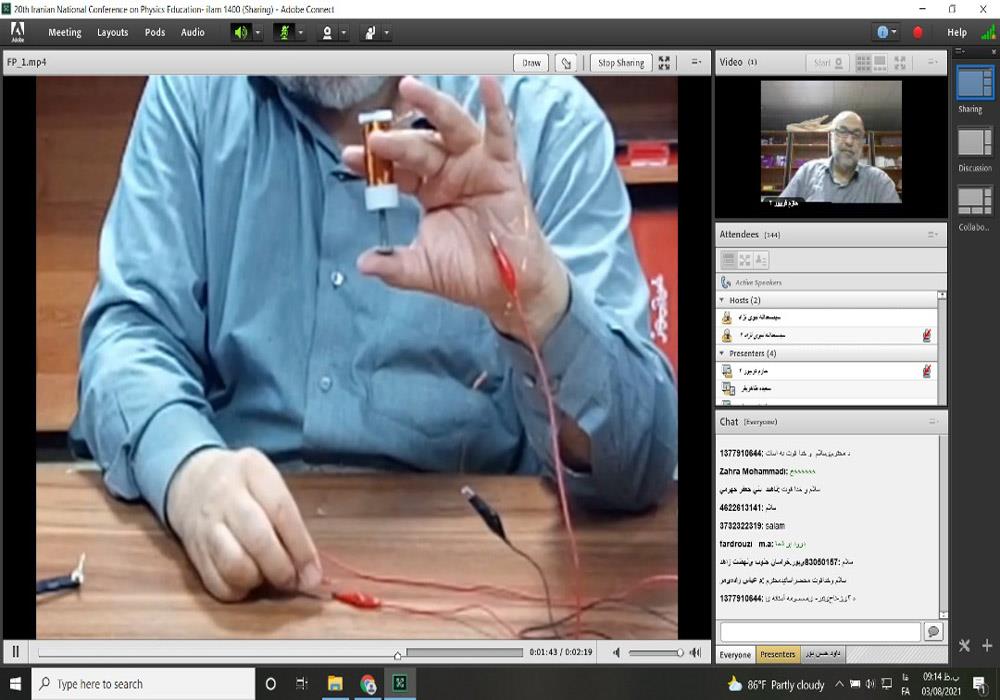Switch the Video pod to grid view
The height and width of the screenshot is (700, 1000).
(x=864, y=62)
